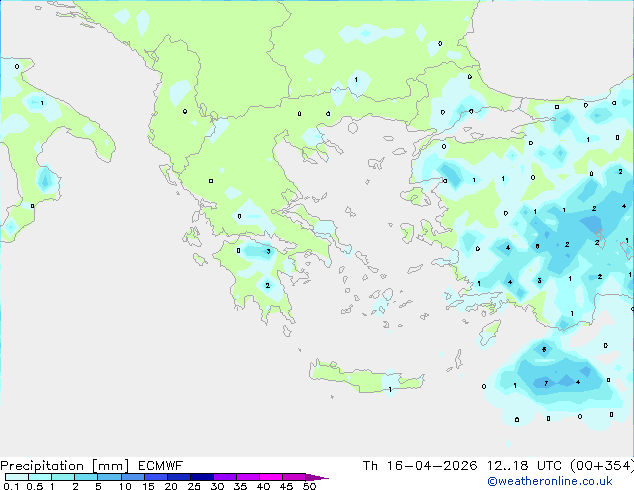Click the 30–35 mm purple swatch

click(x=225, y=477)
